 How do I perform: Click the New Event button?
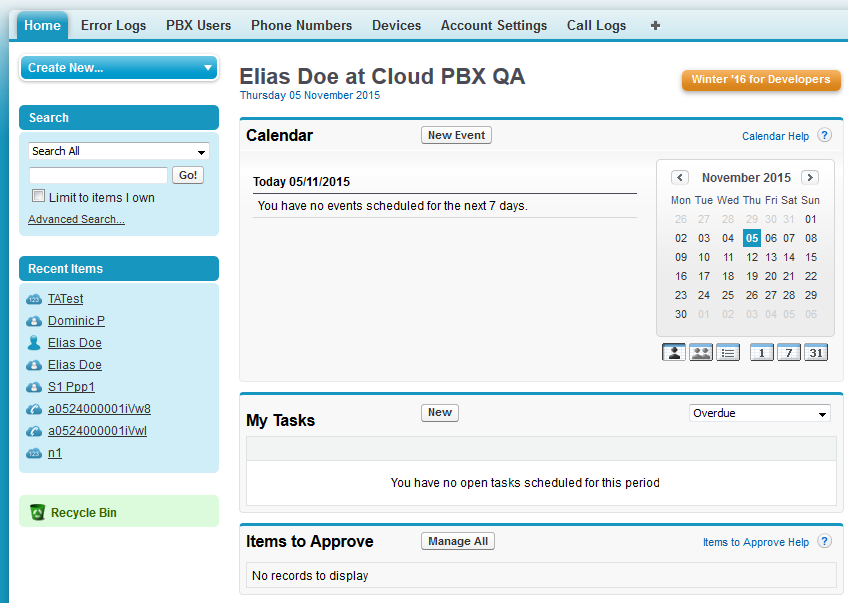pos(456,135)
